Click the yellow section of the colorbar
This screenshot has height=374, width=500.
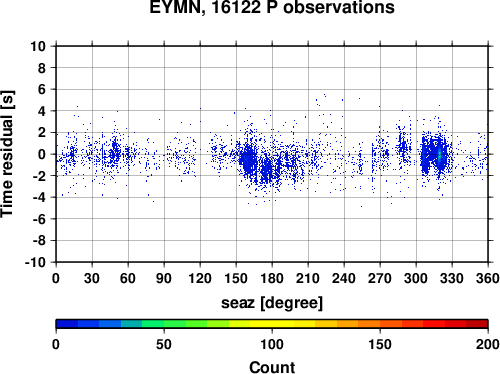tap(272, 323)
